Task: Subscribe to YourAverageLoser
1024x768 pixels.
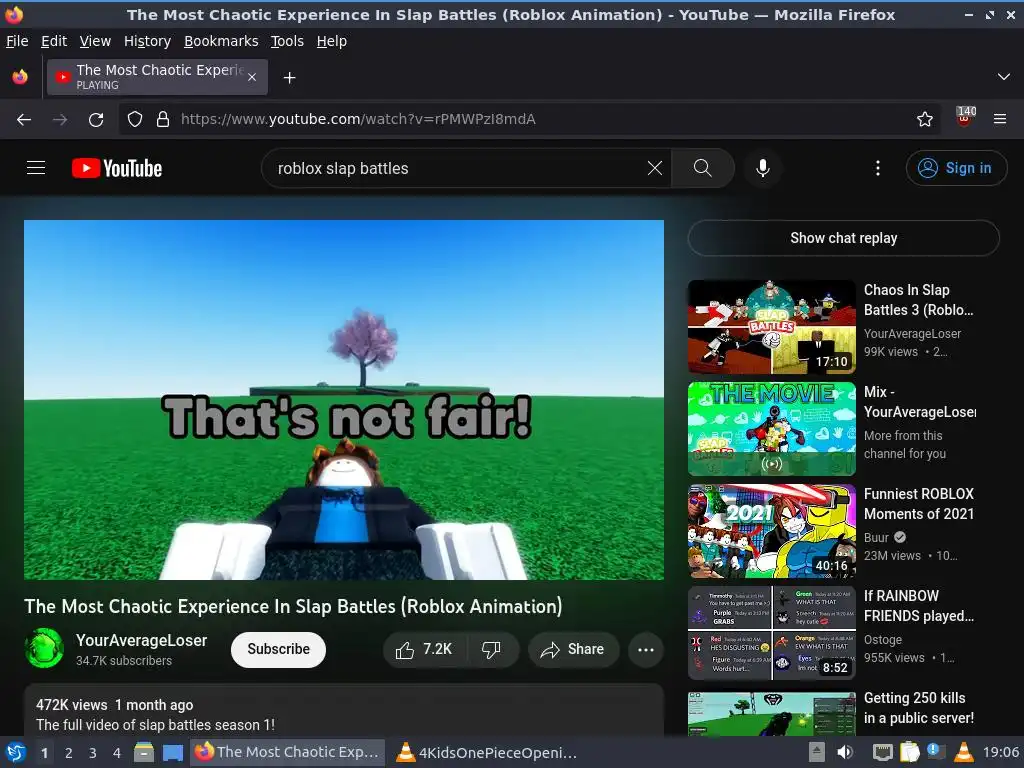Action: pyautogui.click(x=278, y=649)
